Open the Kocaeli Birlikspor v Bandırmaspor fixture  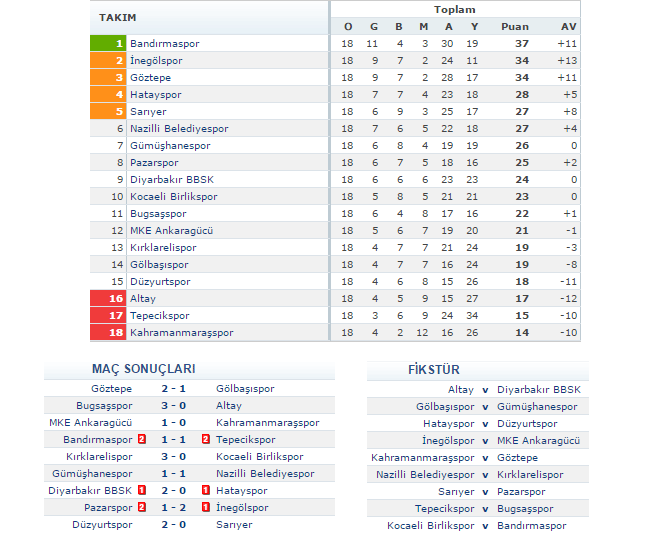(485, 526)
